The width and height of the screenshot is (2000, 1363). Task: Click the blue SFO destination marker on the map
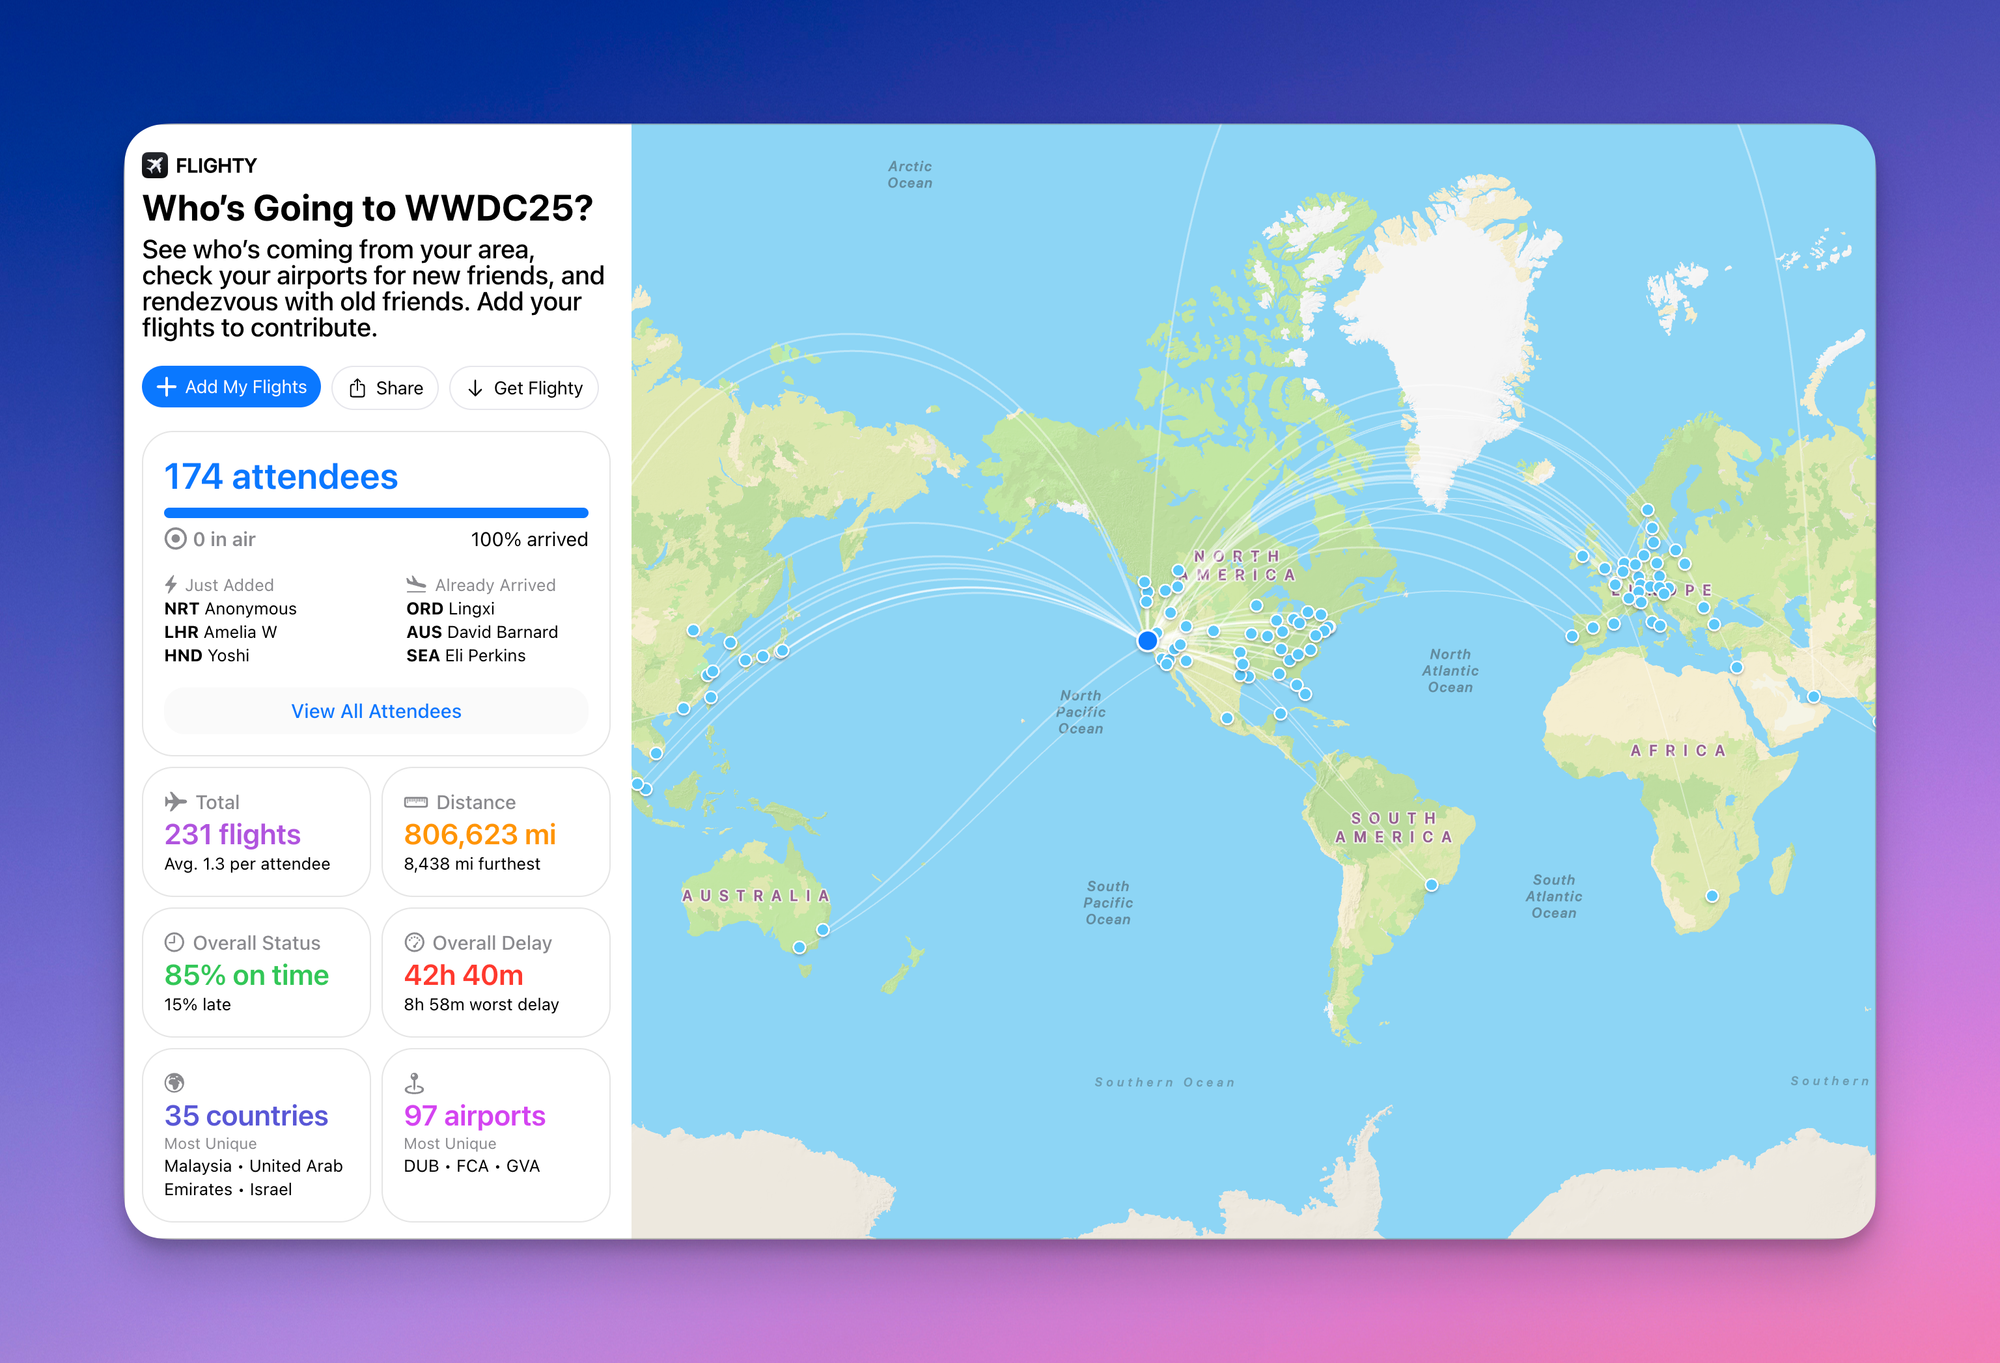pyautogui.click(x=1146, y=639)
